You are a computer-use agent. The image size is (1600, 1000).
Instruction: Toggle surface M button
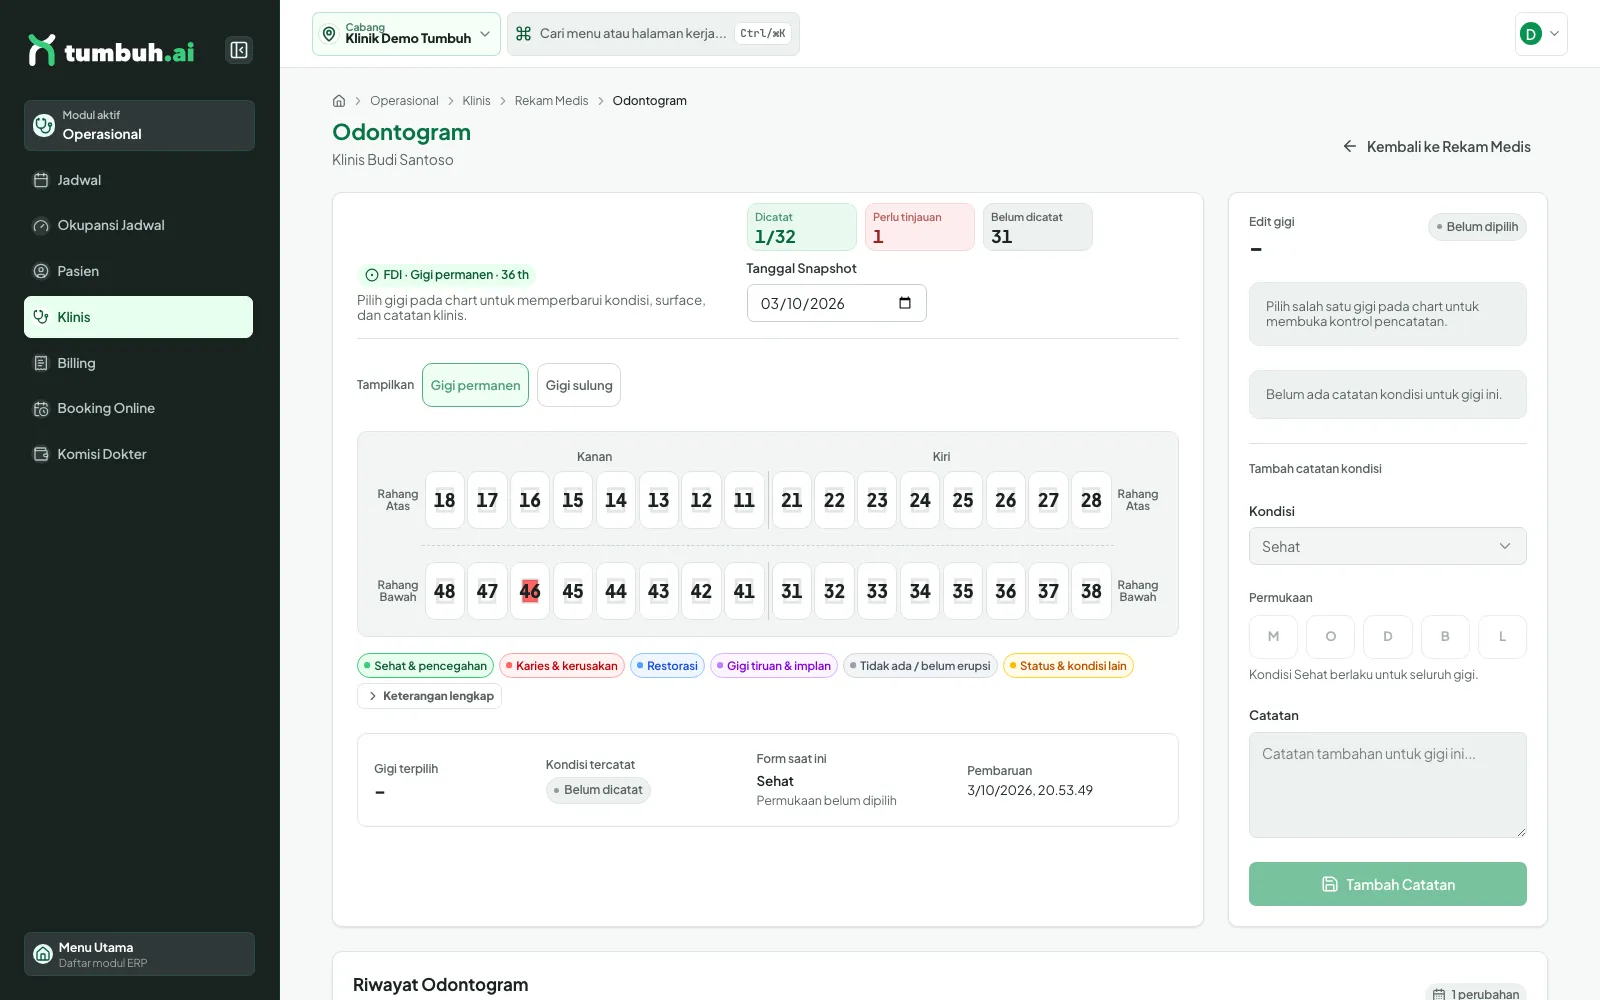[x=1273, y=636]
